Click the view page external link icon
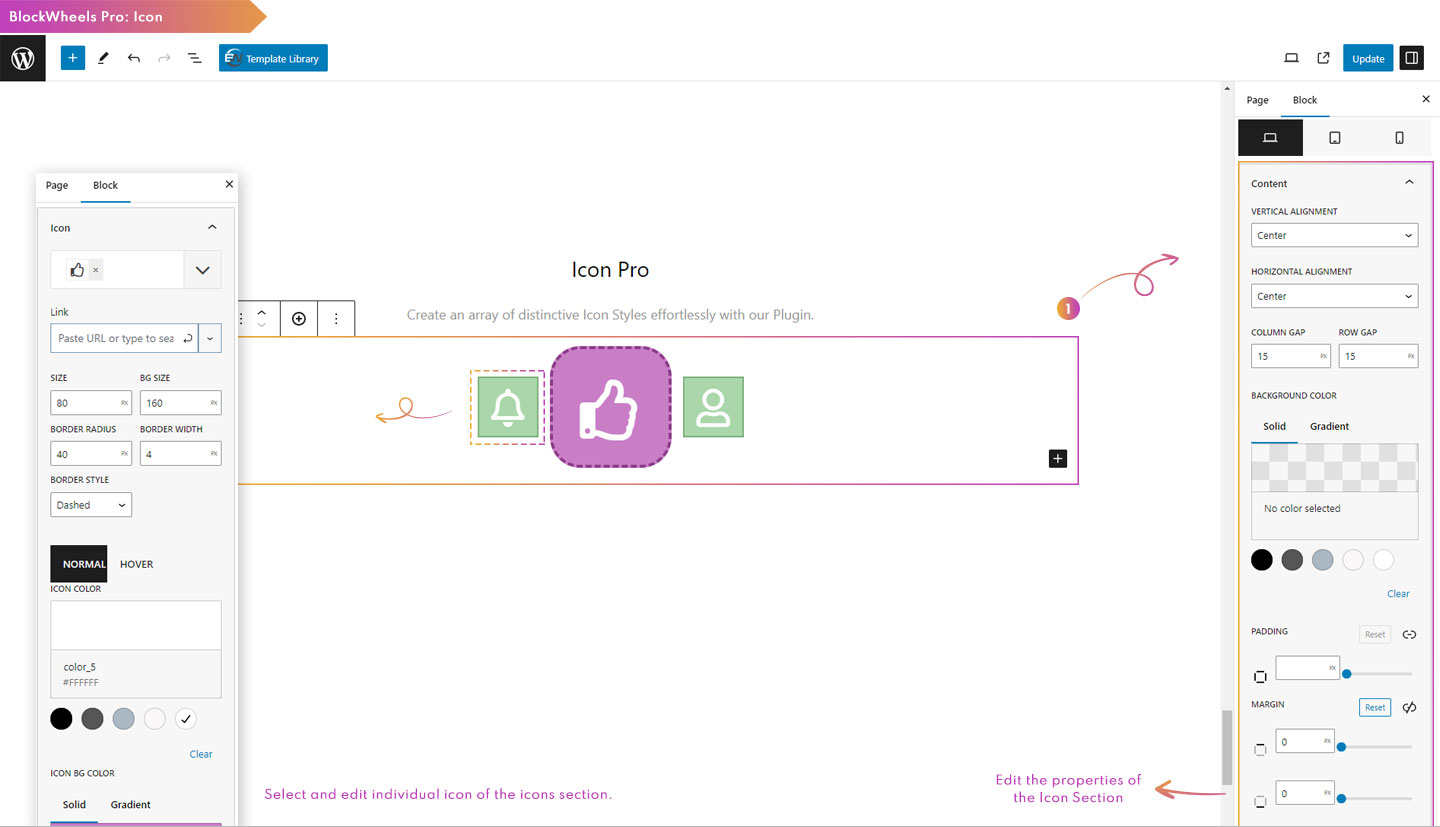Viewport: 1440px width, 827px height. [1323, 58]
